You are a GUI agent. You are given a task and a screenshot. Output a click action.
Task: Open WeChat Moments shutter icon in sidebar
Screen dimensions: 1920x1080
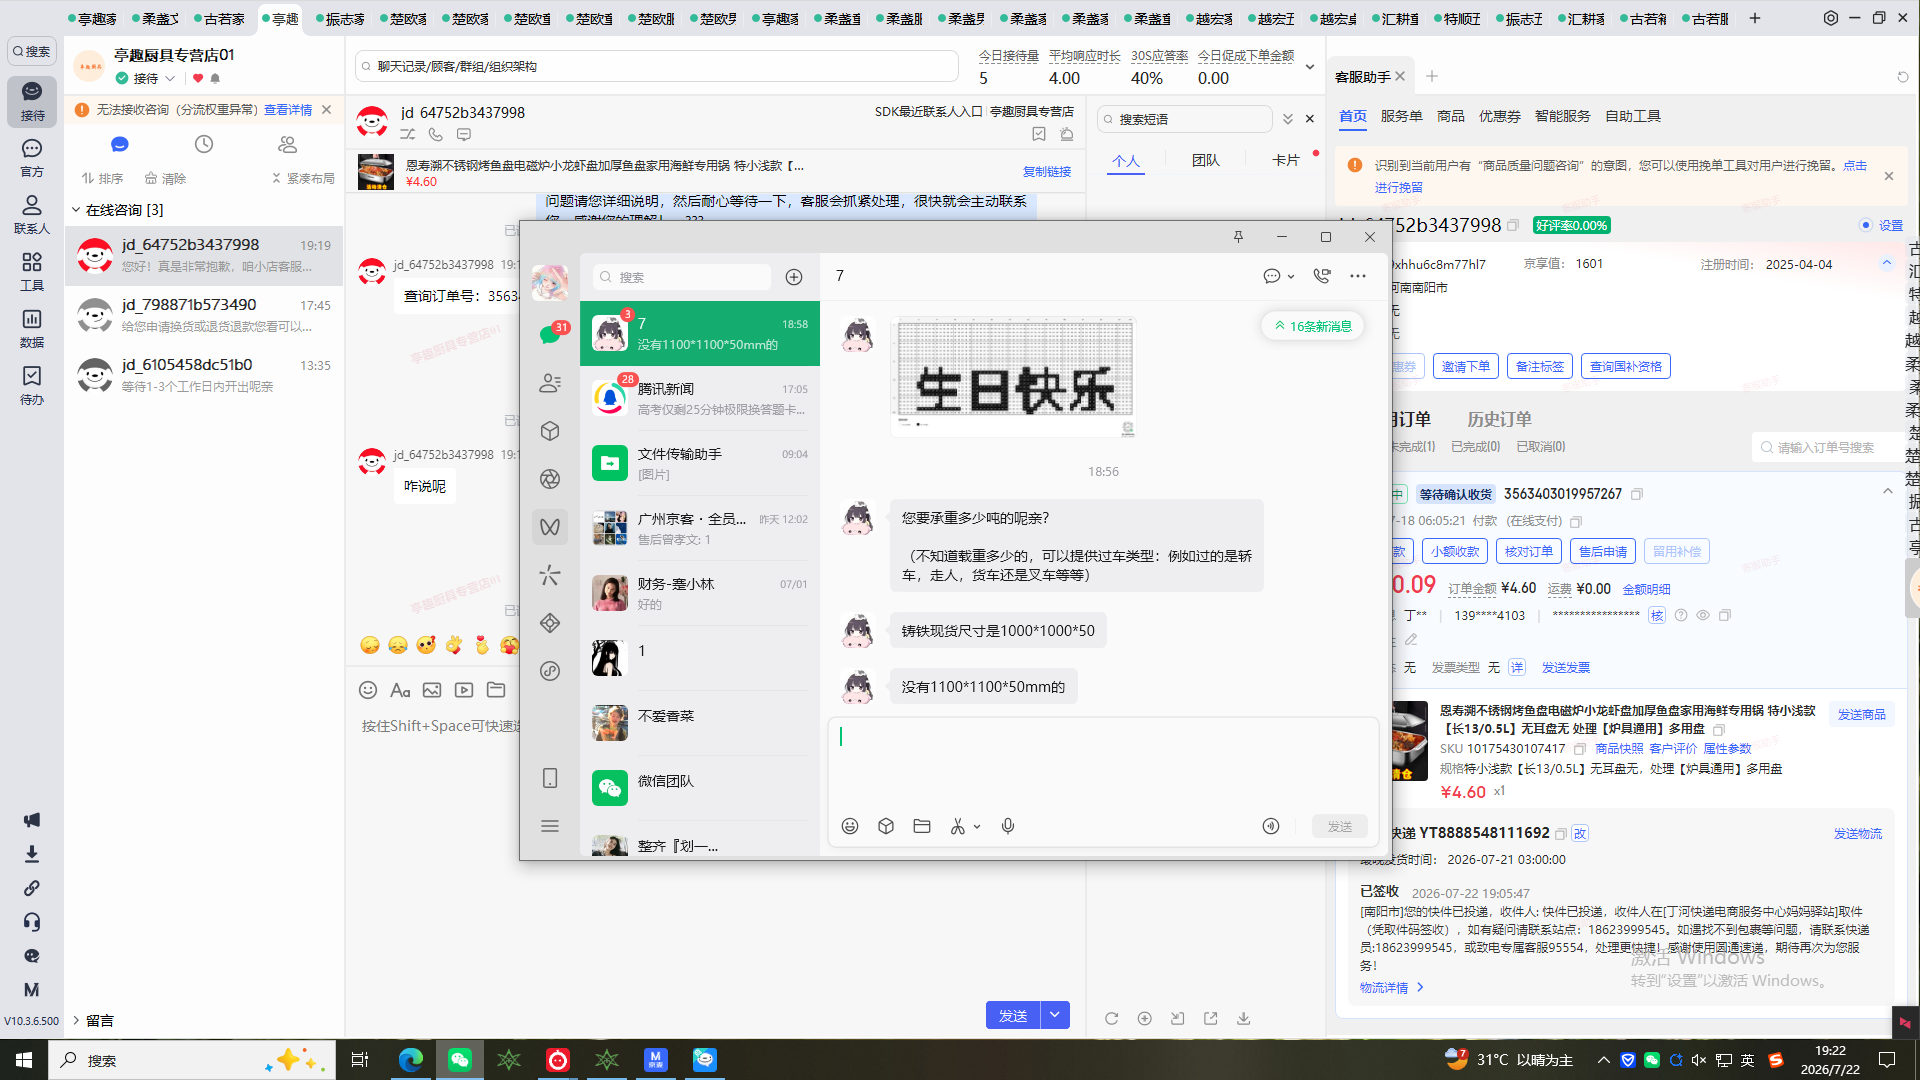550,479
